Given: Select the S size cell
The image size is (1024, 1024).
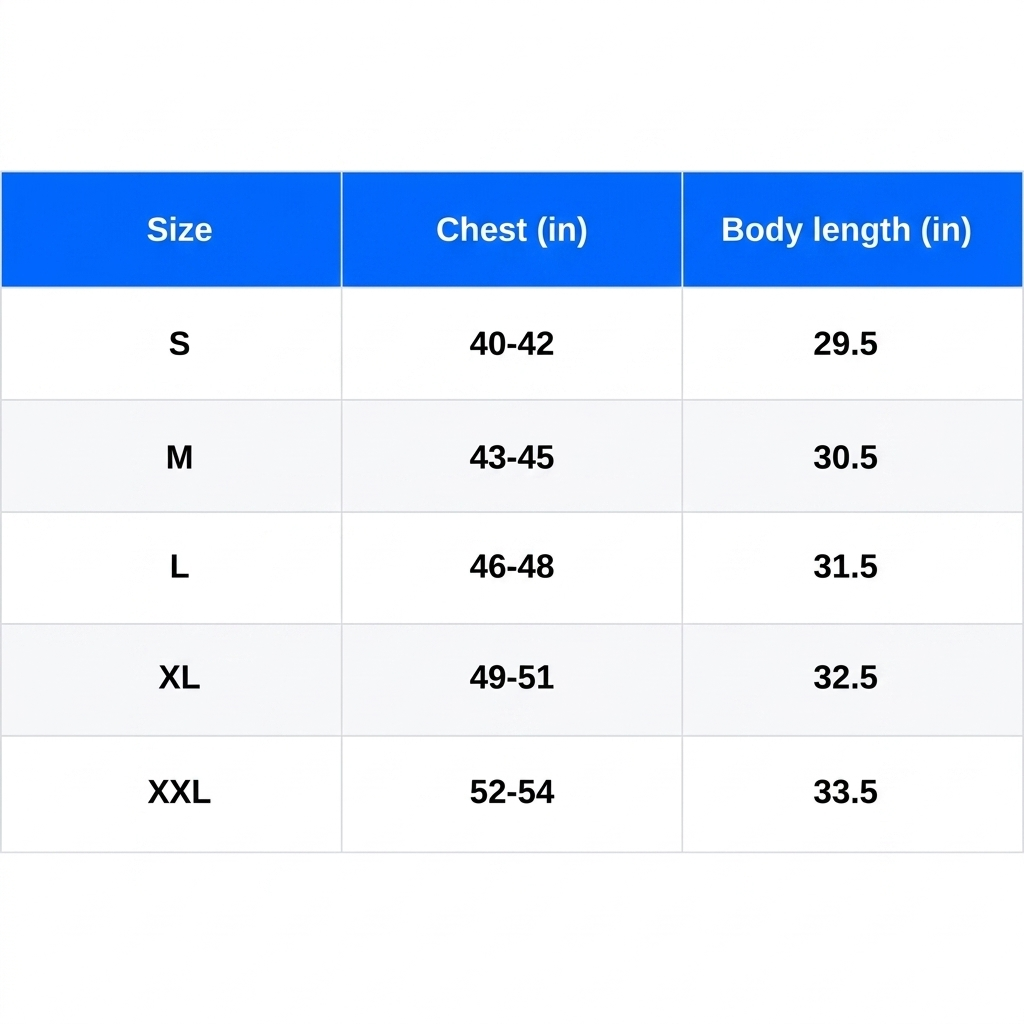Looking at the screenshot, I should pos(171,344).
